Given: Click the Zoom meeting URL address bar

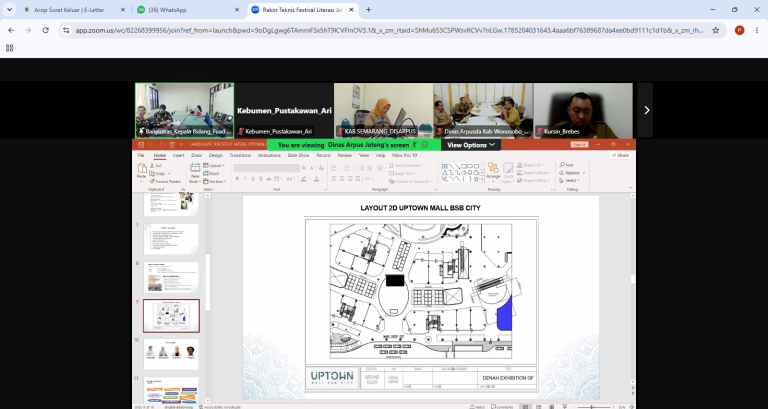Looking at the screenshot, I should 389,30.
